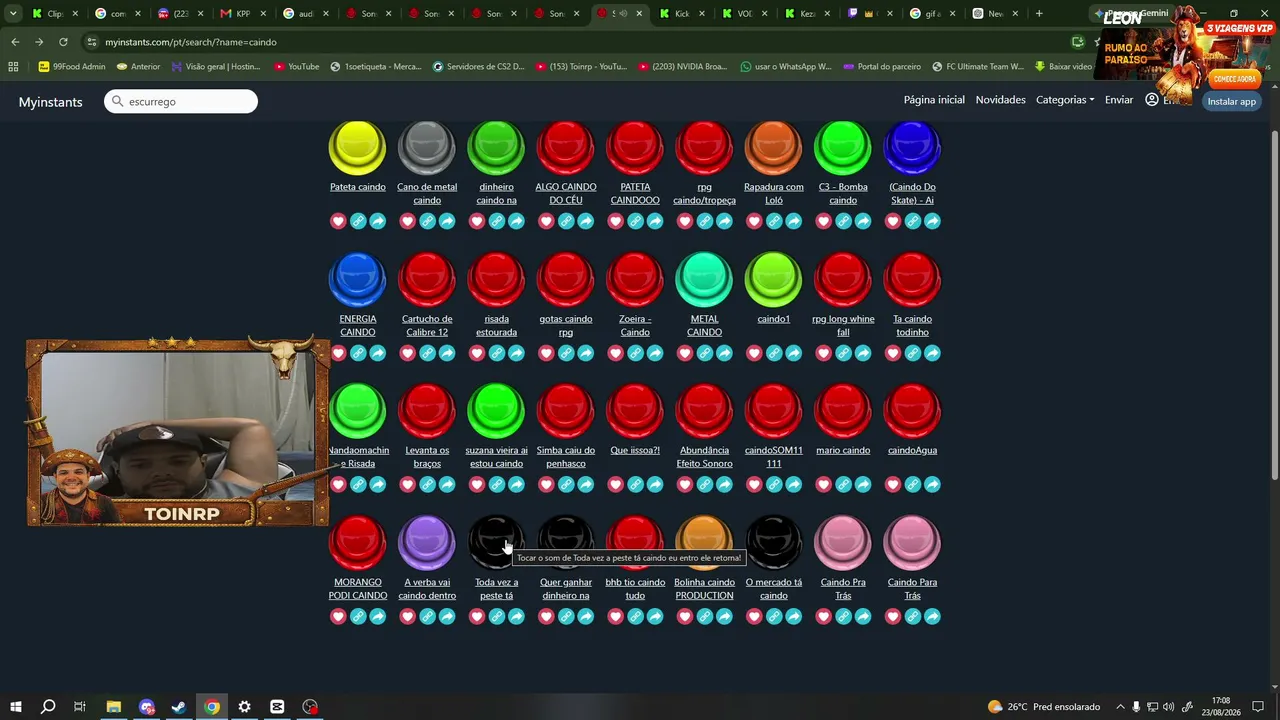Favorite the Levanta os braços sound
The height and width of the screenshot is (720, 1280).
[x=407, y=485]
